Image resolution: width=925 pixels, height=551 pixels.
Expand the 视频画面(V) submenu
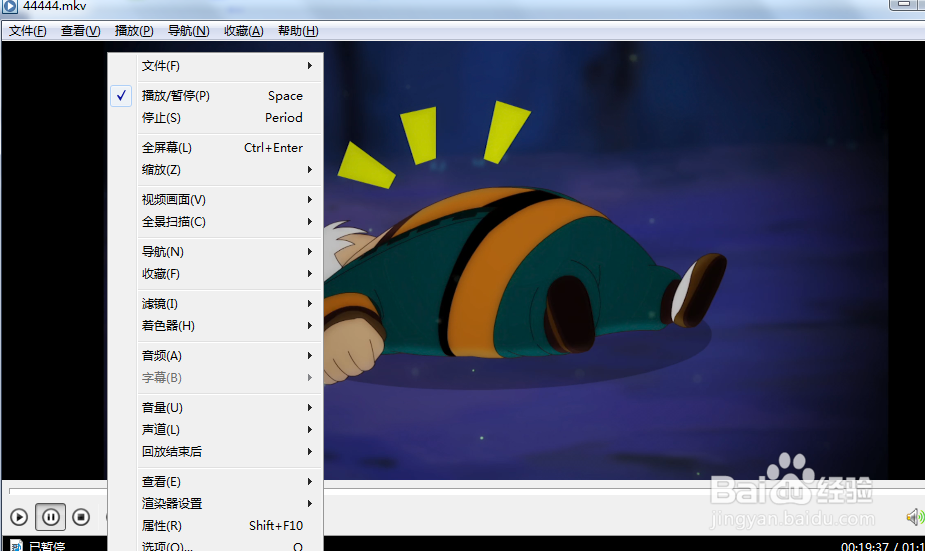(x=216, y=199)
